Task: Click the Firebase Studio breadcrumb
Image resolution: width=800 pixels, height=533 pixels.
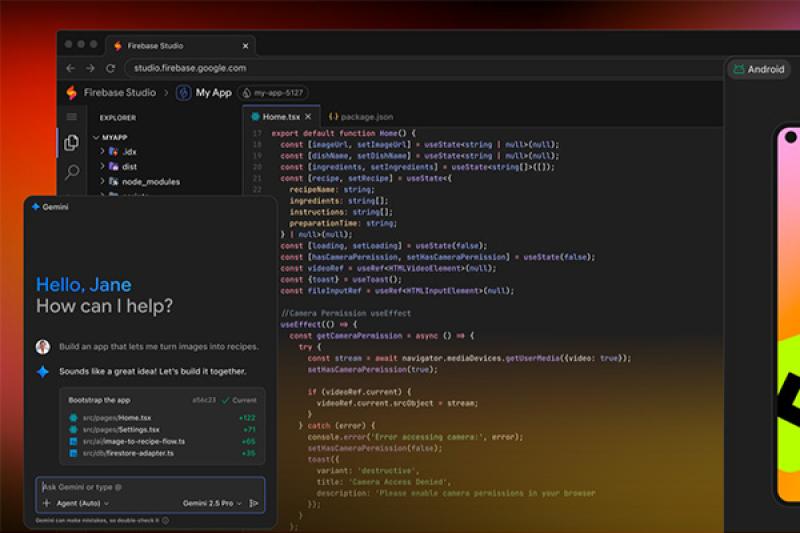Action: 120,93
